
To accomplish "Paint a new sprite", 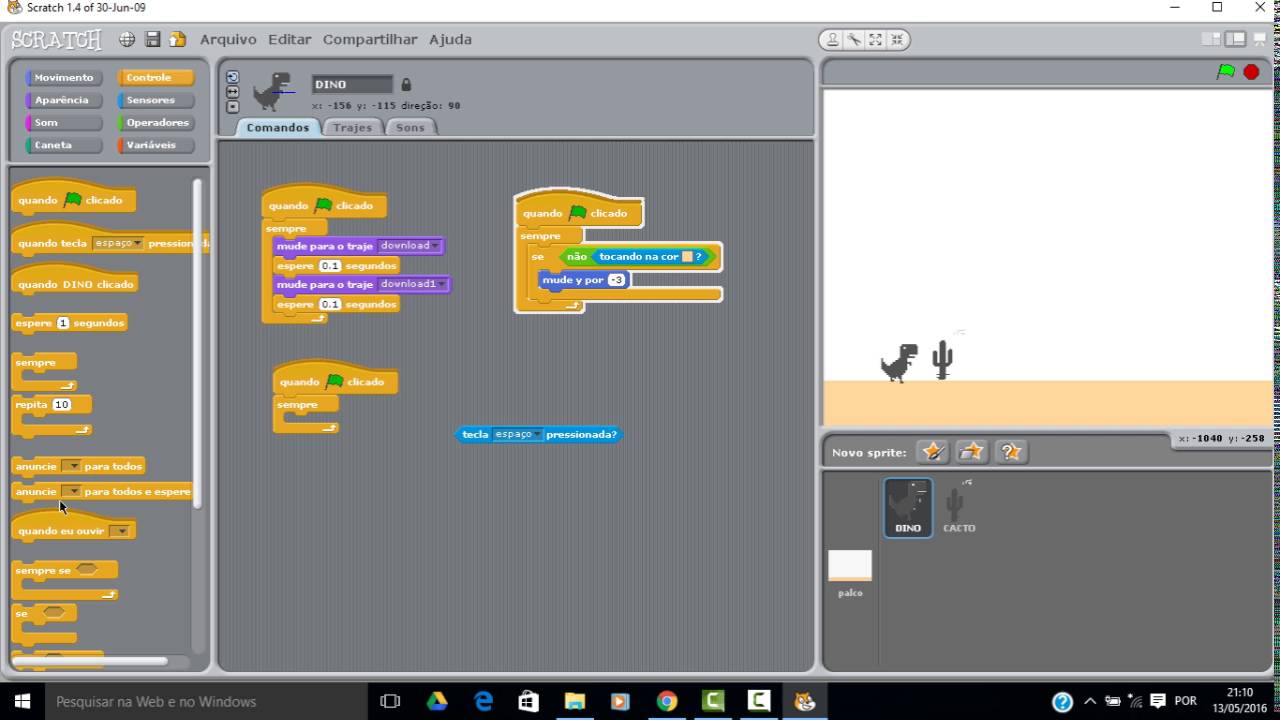I will [x=933, y=452].
